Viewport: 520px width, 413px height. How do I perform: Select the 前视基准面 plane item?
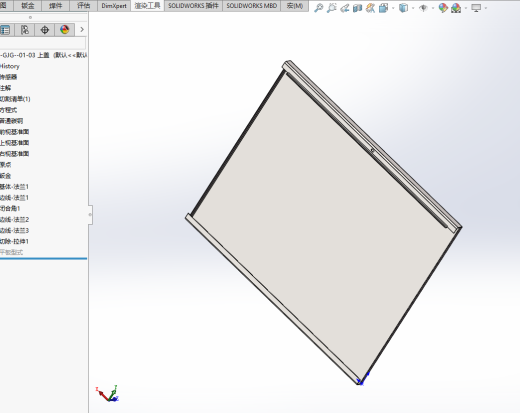click(x=15, y=132)
